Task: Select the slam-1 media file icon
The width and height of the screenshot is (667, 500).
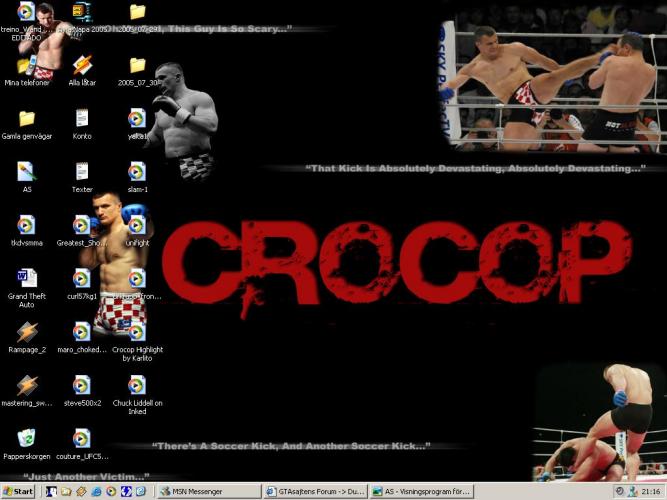Action: (x=137, y=171)
